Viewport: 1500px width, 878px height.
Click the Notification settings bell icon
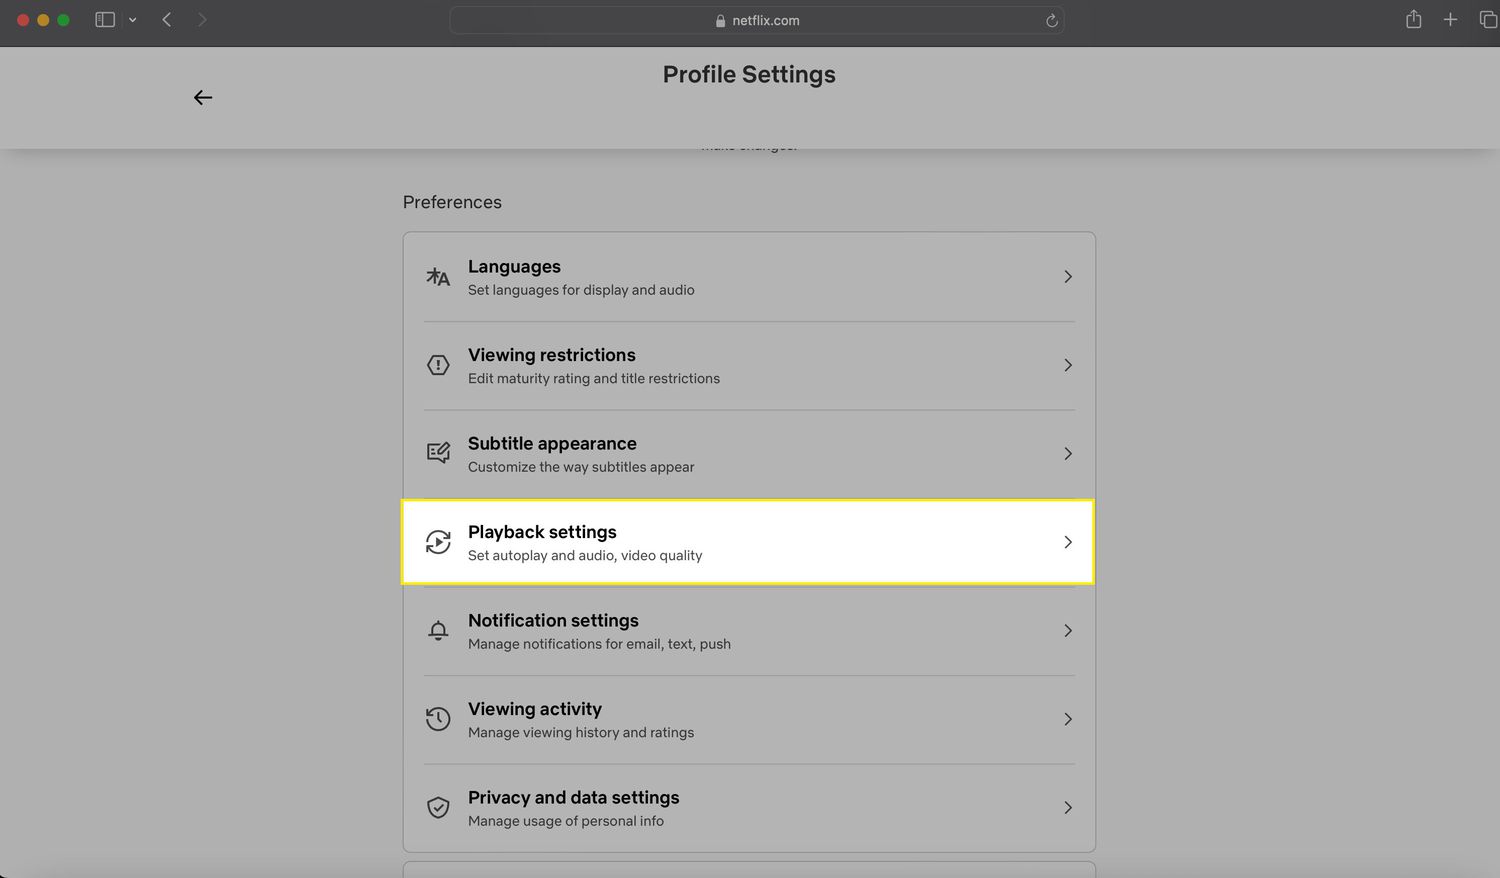point(438,630)
